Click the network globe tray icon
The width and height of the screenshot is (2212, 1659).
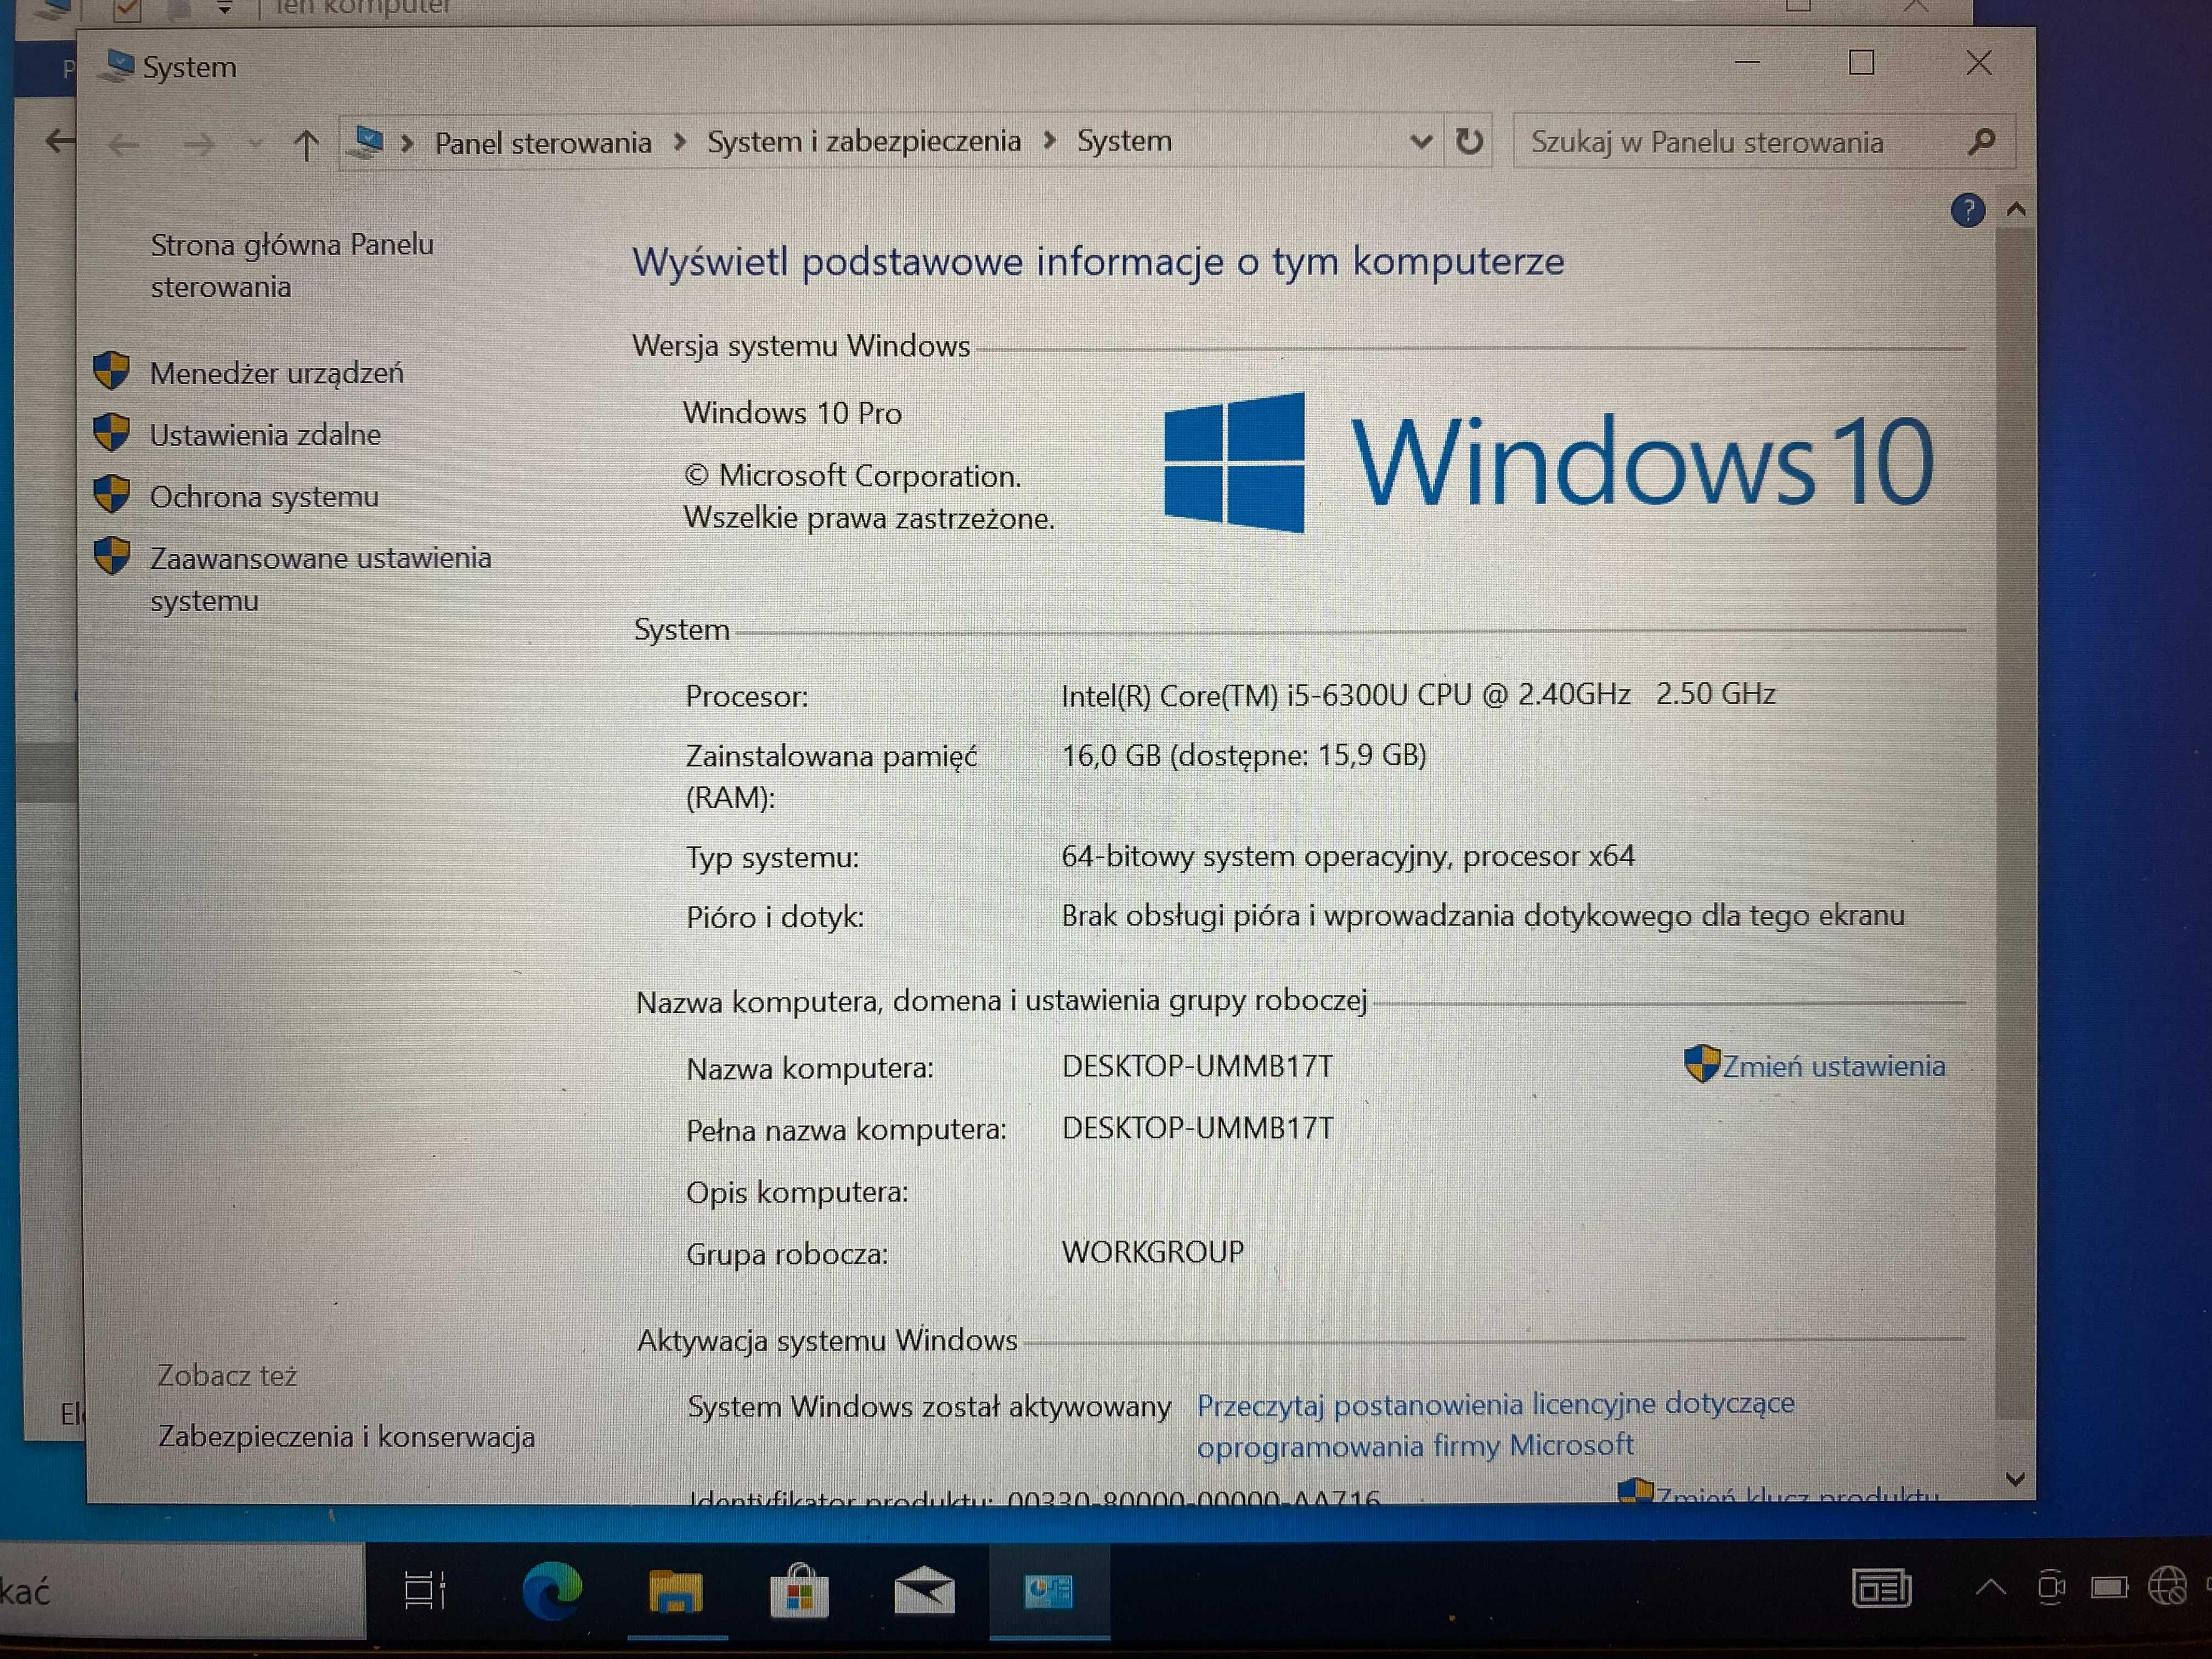tap(2166, 1586)
